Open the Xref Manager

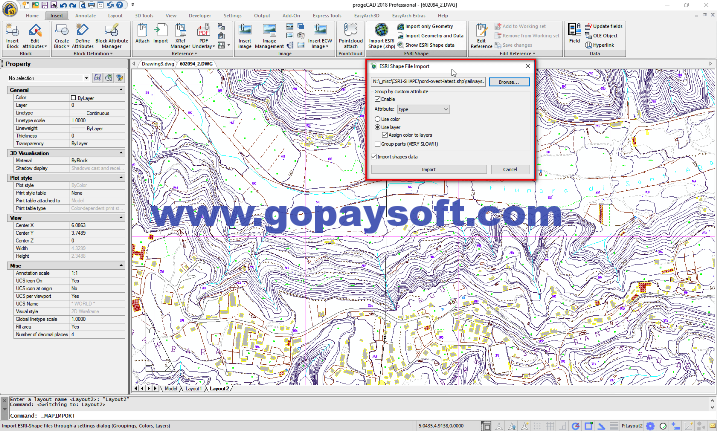pyautogui.click(x=181, y=36)
